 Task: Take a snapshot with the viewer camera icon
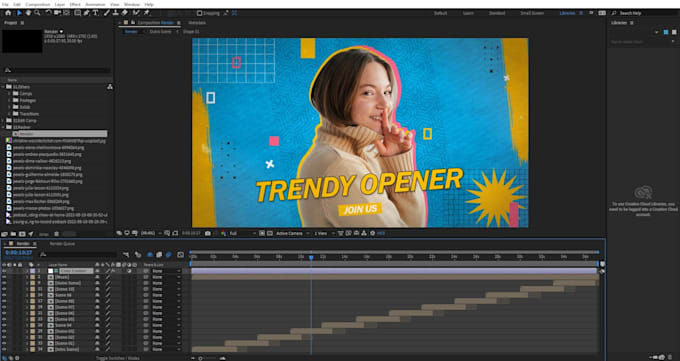click(x=208, y=233)
